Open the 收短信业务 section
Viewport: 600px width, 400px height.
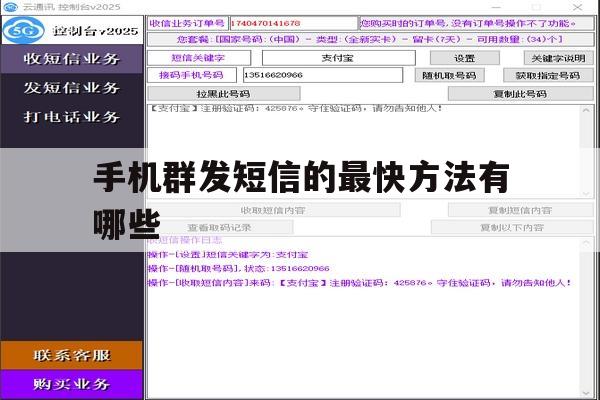(72, 59)
